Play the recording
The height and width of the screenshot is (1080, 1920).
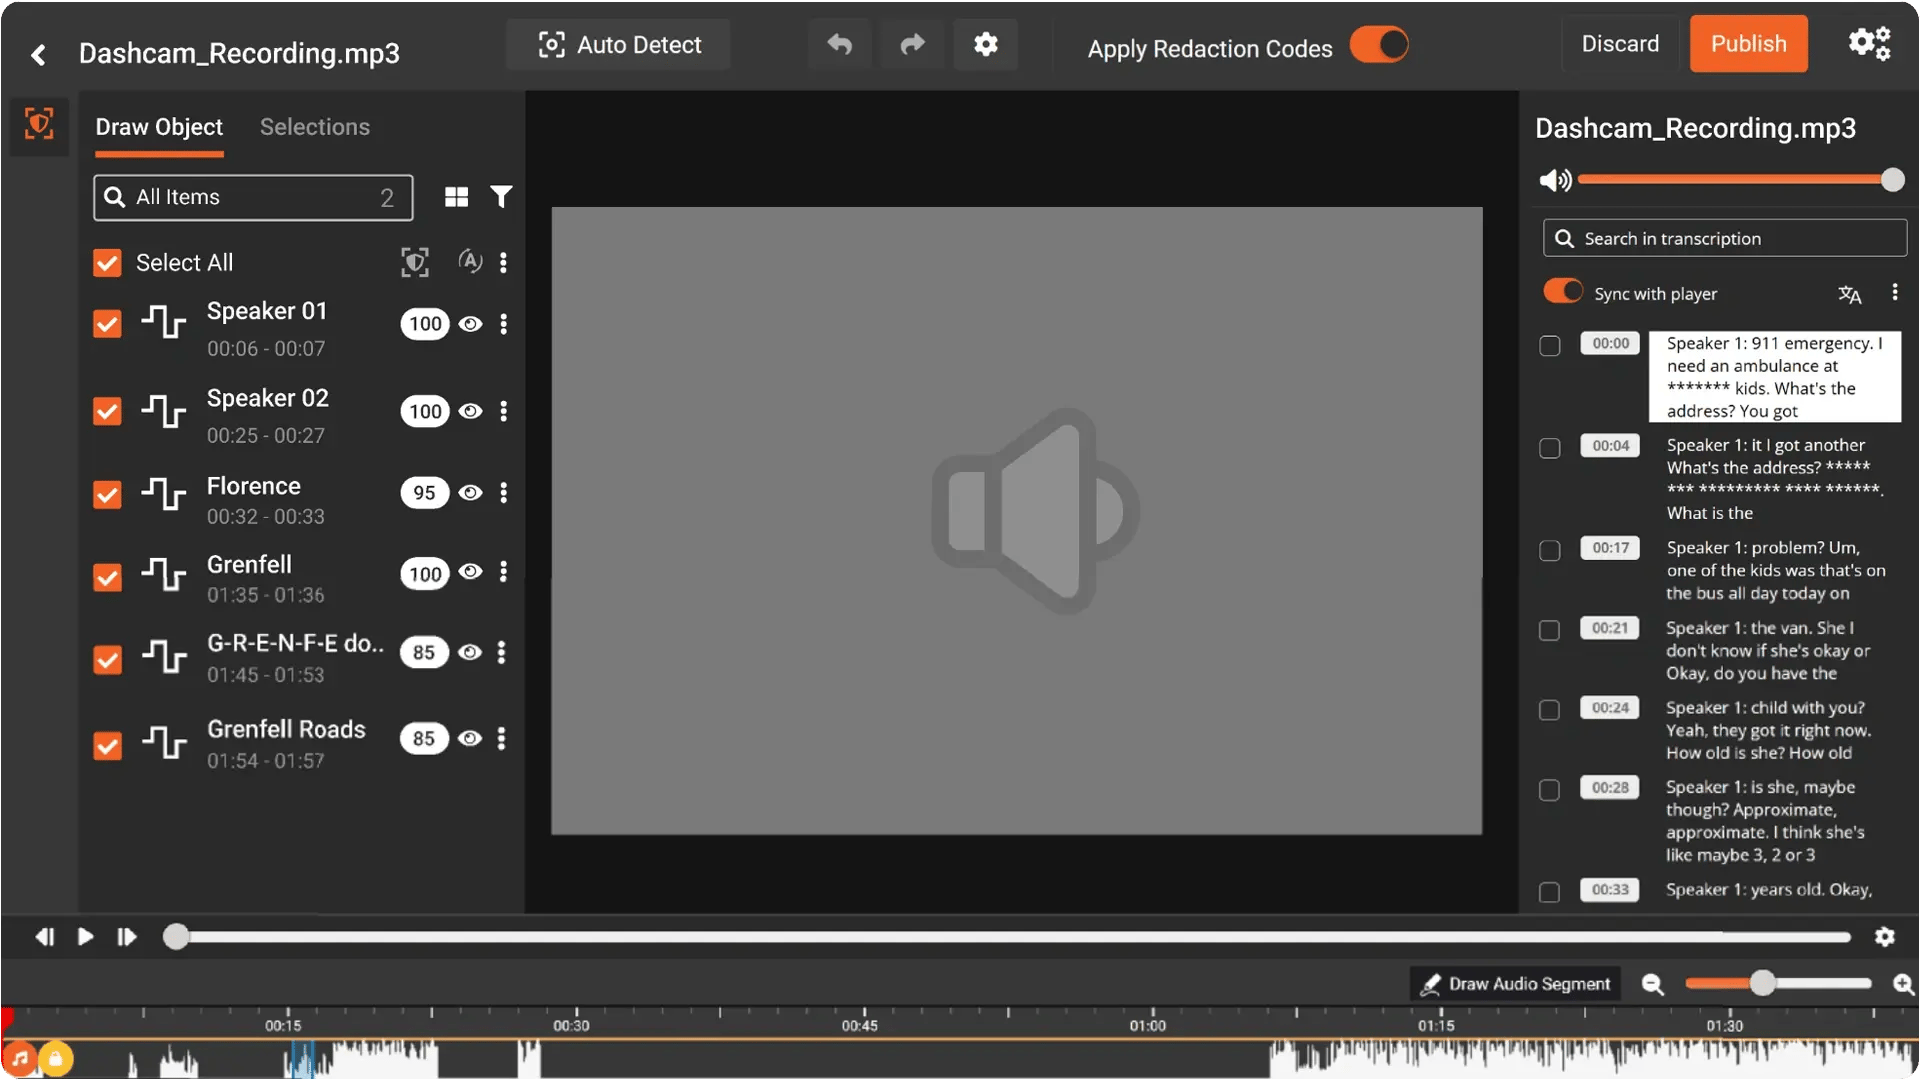tap(86, 937)
